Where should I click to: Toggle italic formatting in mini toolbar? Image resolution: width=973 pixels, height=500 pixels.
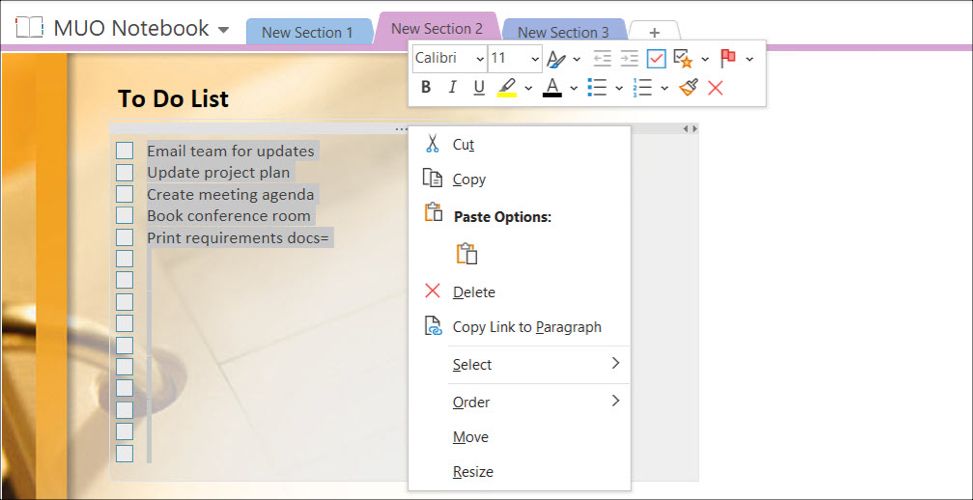(x=452, y=87)
